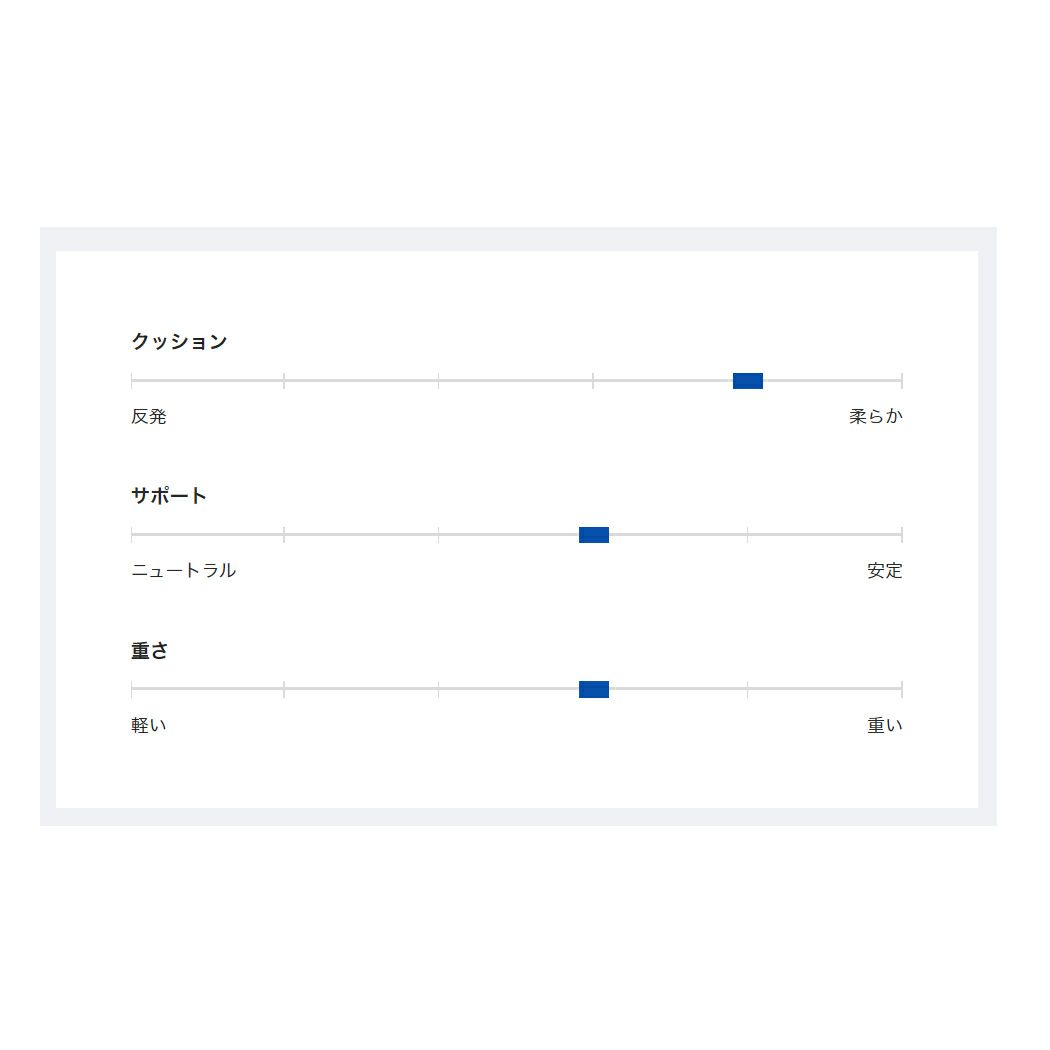Click the クッション slider blue handle
This screenshot has width=1050, height=1050.
(x=748, y=381)
